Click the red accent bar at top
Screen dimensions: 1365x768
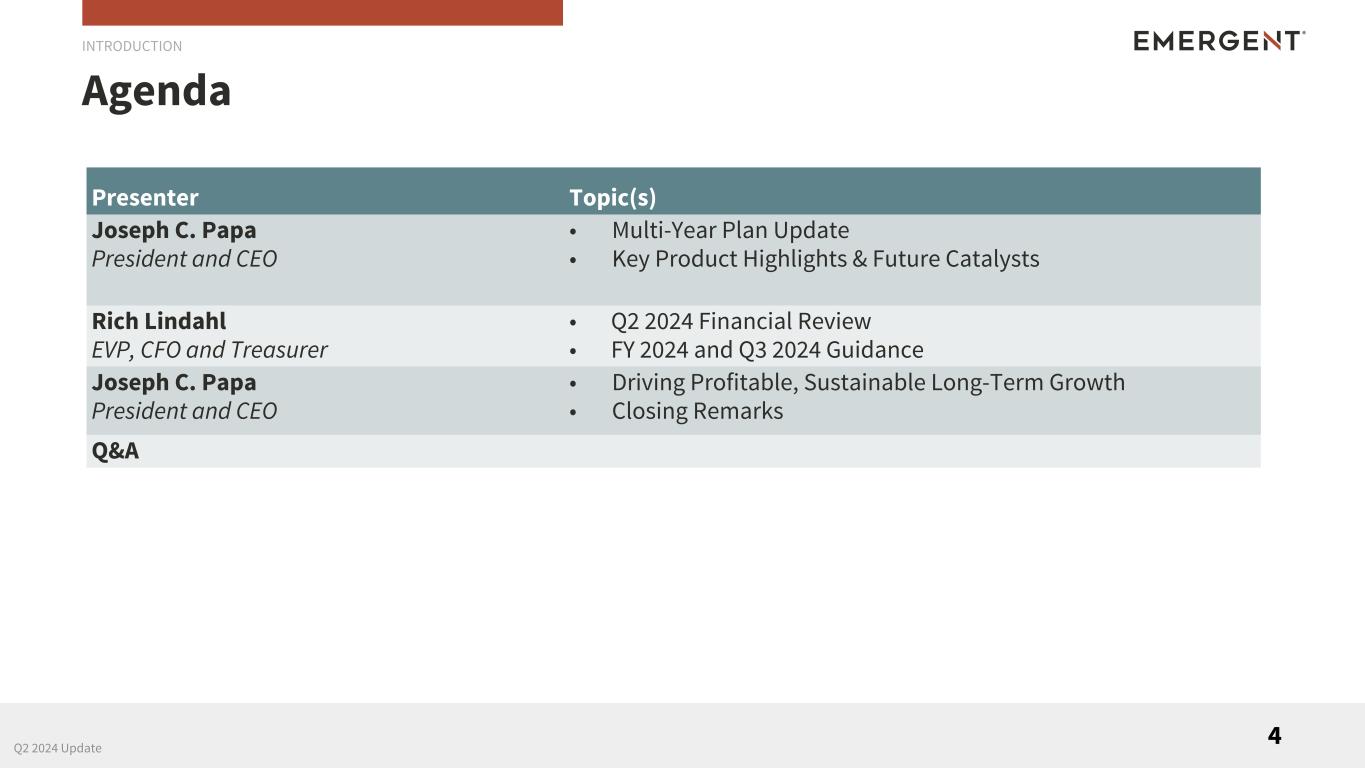[322, 12]
